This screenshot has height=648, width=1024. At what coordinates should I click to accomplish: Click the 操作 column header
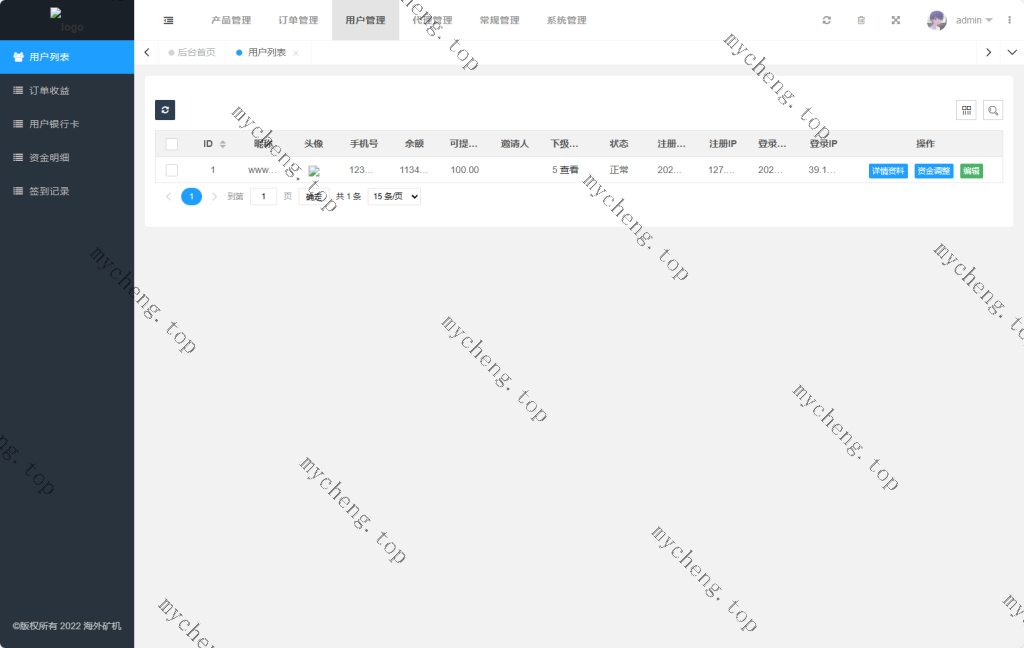coord(925,144)
